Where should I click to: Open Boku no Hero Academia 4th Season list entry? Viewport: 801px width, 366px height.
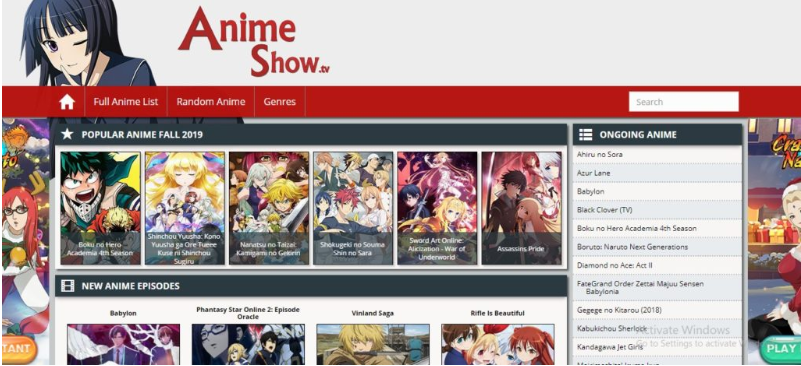pos(637,228)
